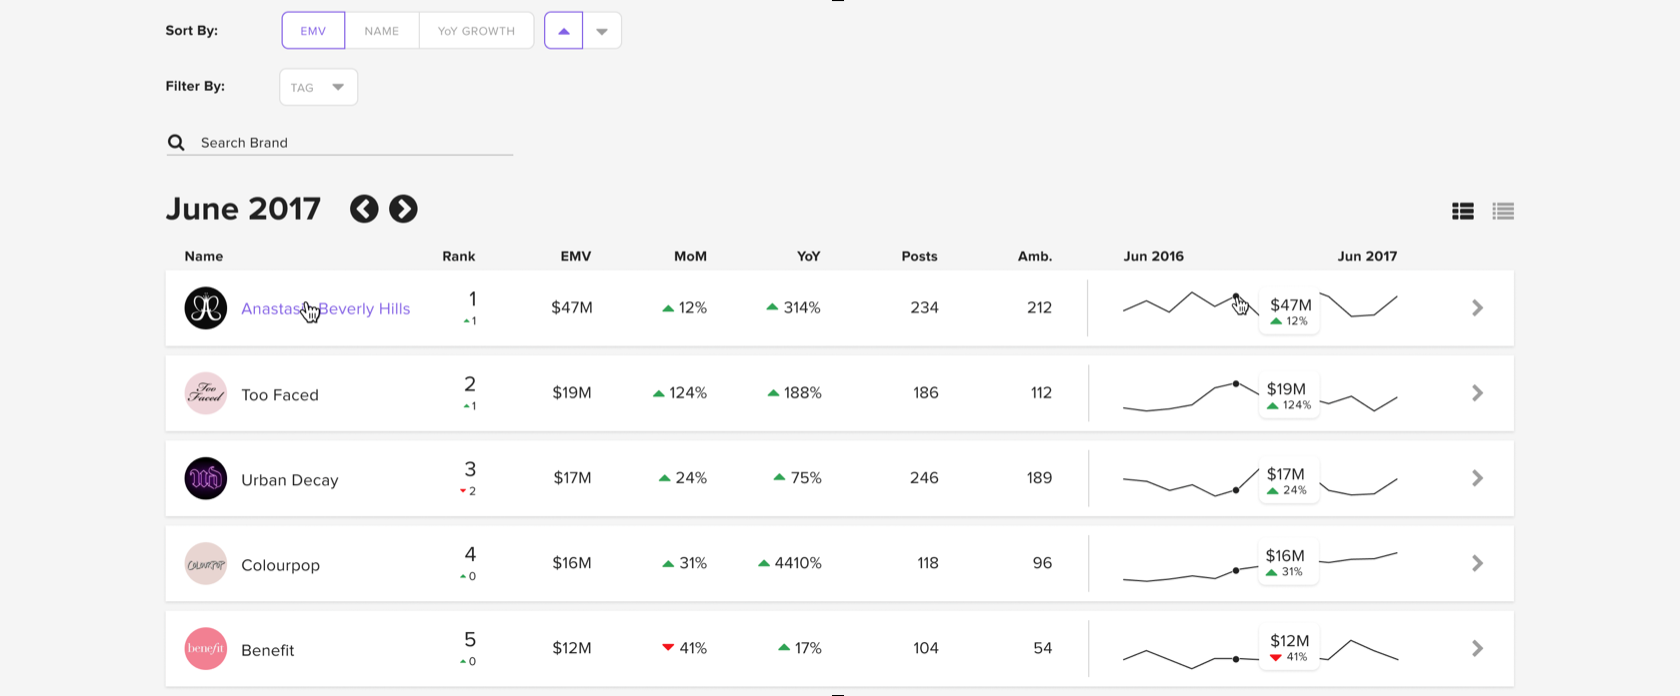
Task: Switch to detailed list view icon
Action: point(1463,211)
